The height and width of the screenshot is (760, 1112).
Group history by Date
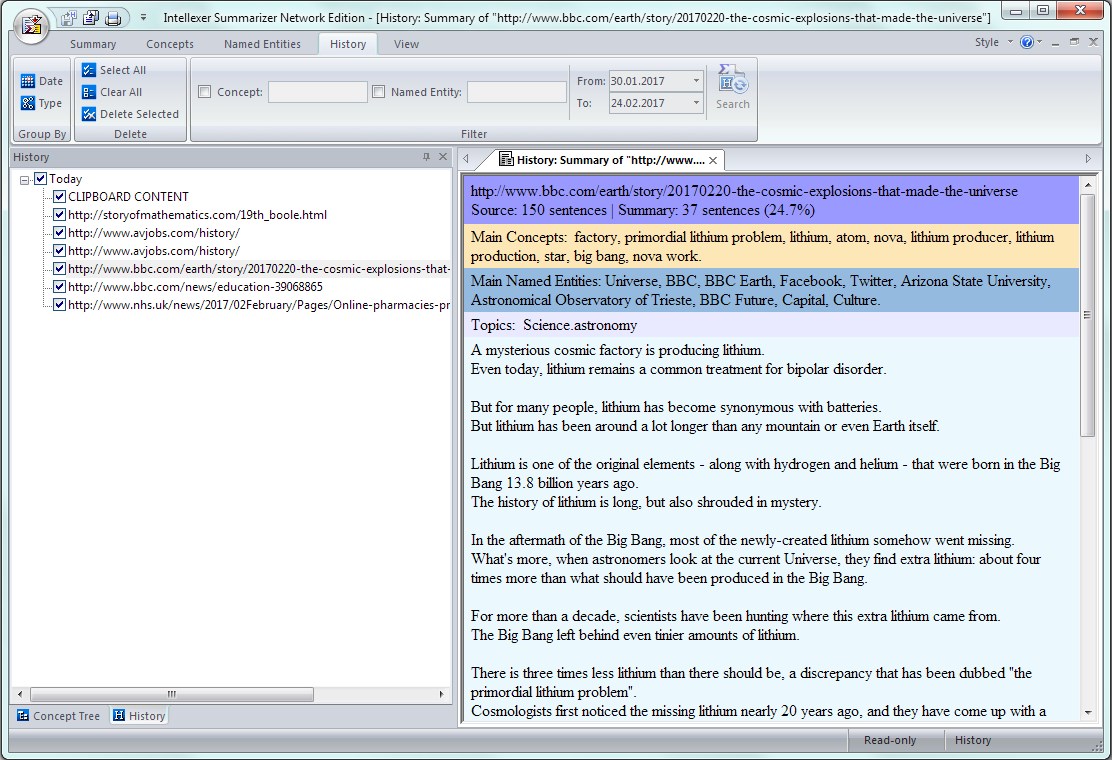[x=42, y=81]
